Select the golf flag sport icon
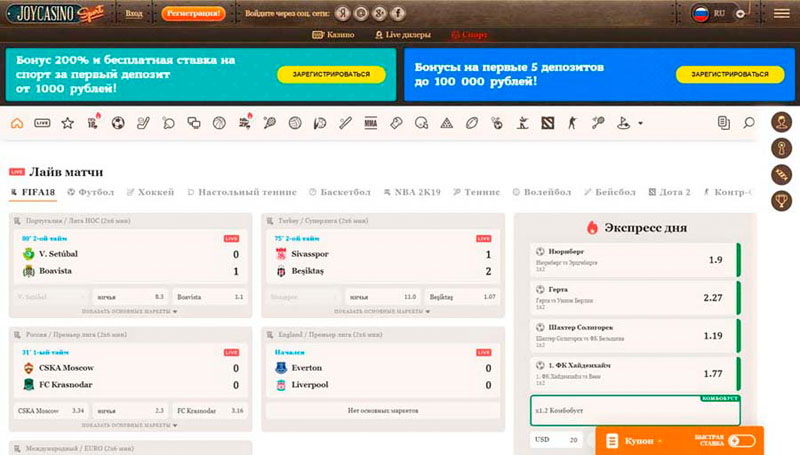This screenshot has width=800, height=455. pos(623,123)
